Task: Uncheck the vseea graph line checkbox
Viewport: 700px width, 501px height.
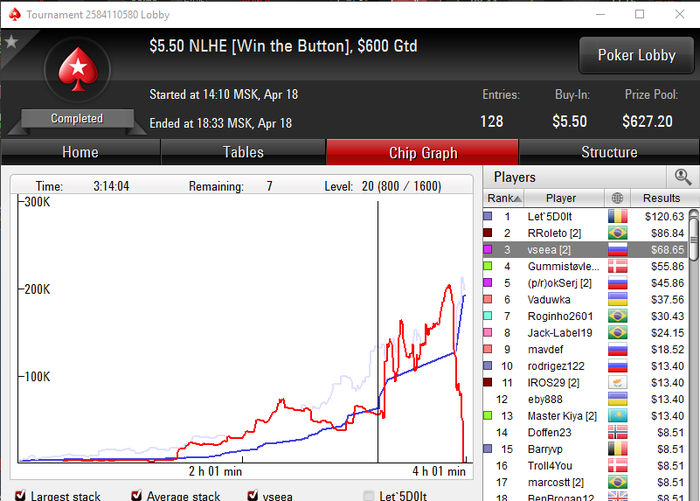Action: click(252, 495)
